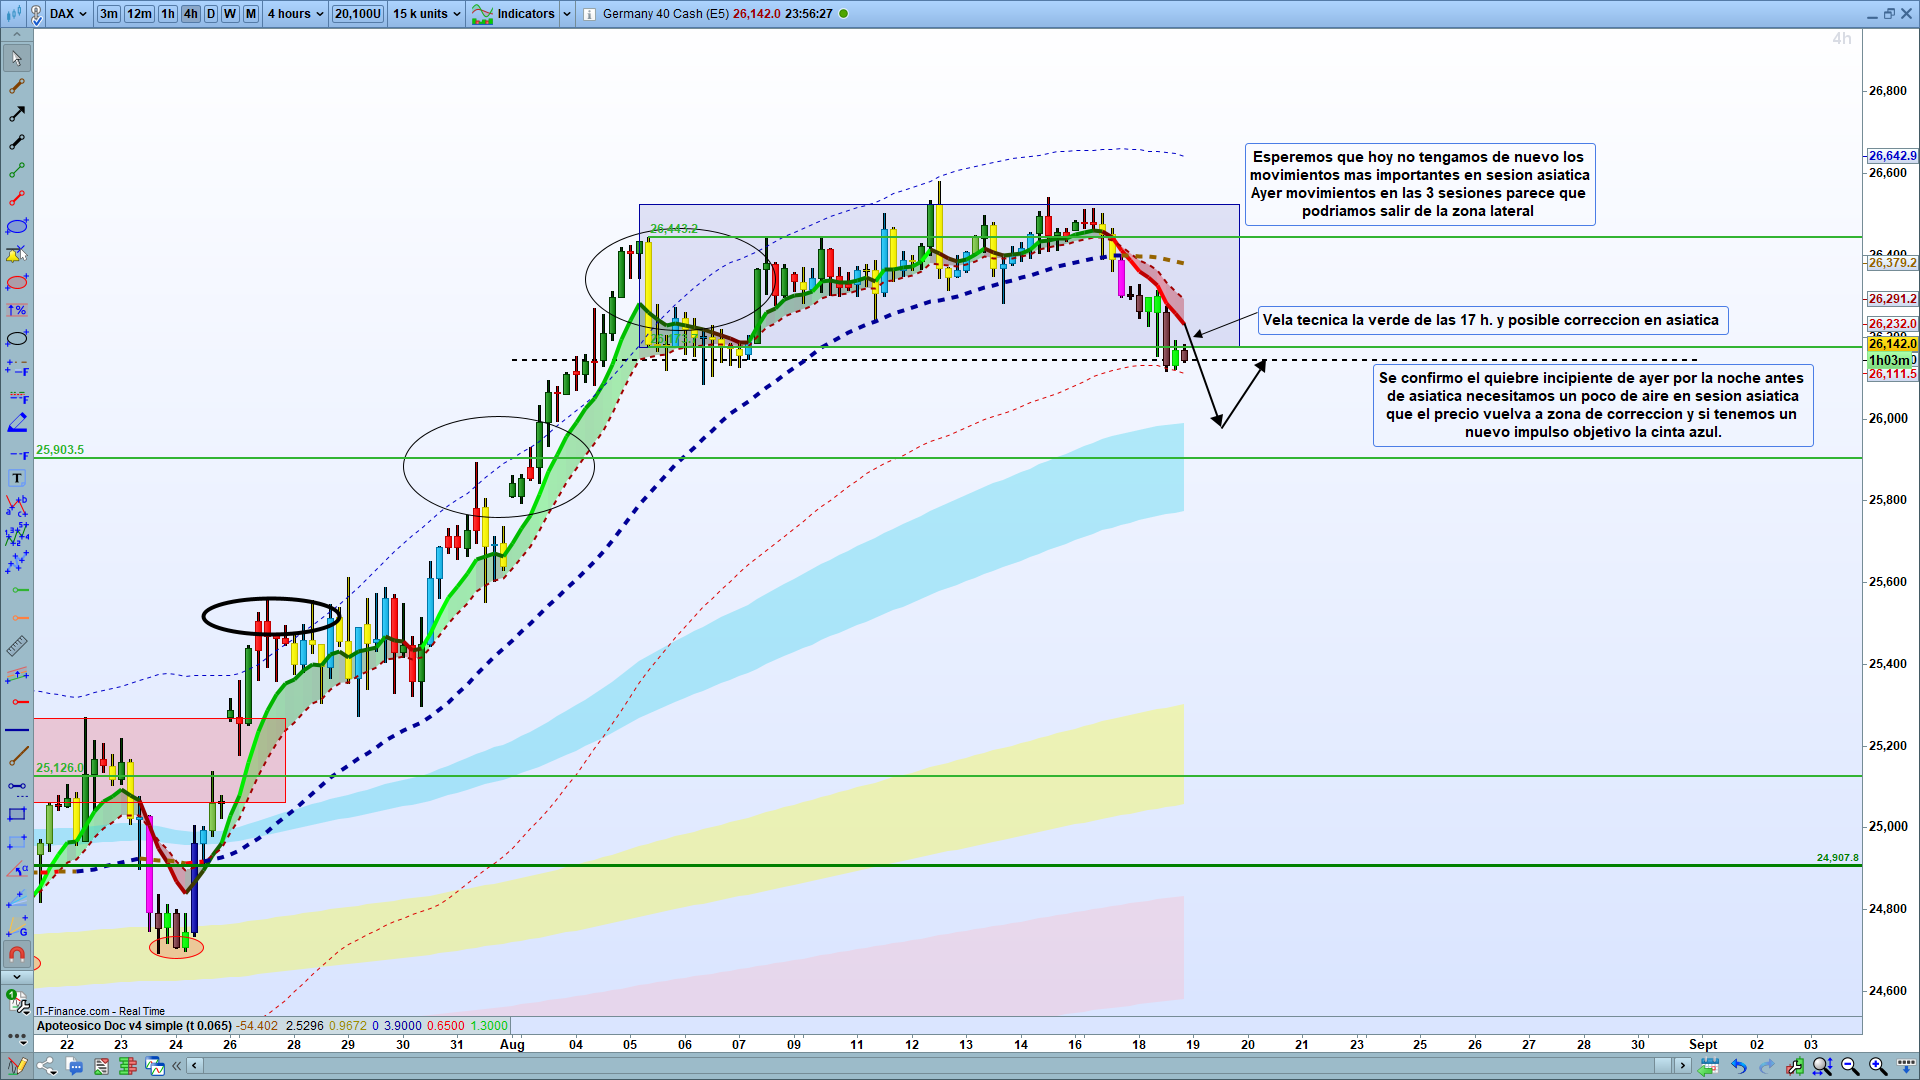Open the 4 hours timeframe dropdown
Image resolution: width=1920 pixels, height=1080 pixels.
pos(295,14)
